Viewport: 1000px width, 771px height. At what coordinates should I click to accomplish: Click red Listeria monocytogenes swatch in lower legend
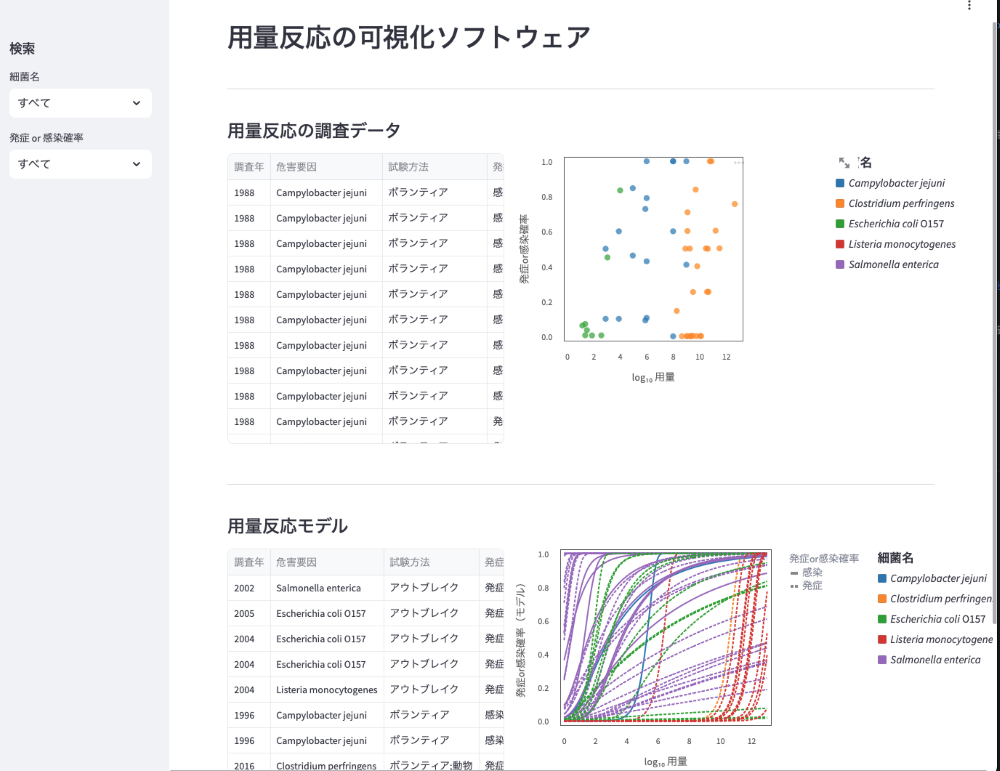[x=882, y=640]
